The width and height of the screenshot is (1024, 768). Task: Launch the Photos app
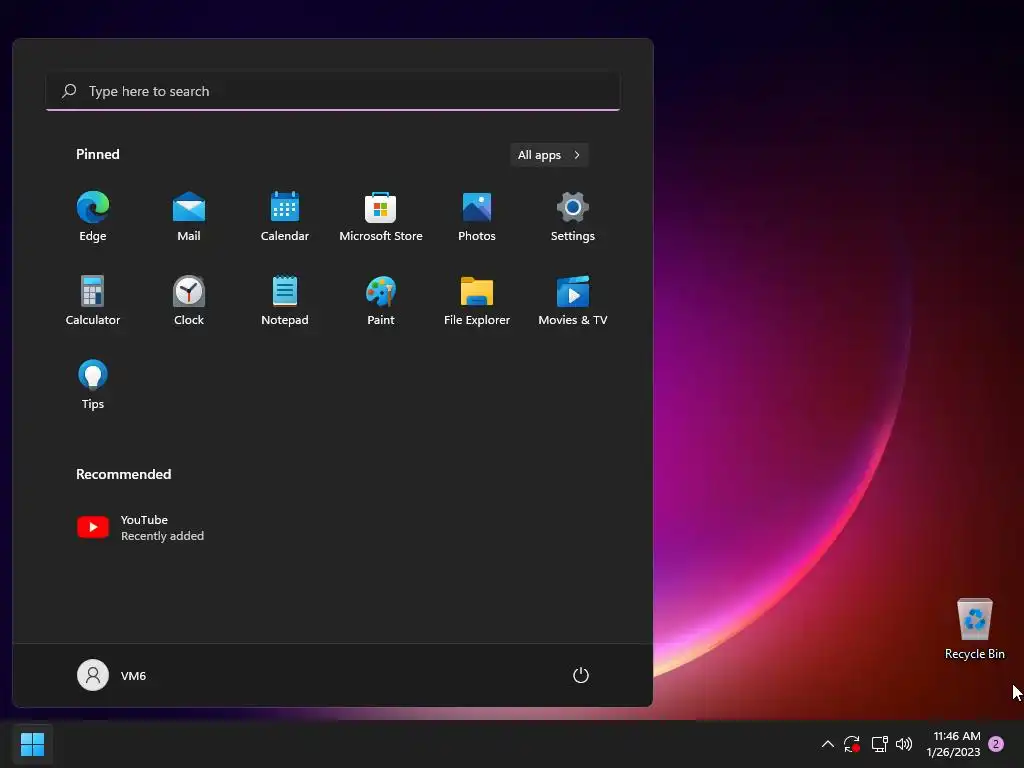pyautogui.click(x=477, y=217)
